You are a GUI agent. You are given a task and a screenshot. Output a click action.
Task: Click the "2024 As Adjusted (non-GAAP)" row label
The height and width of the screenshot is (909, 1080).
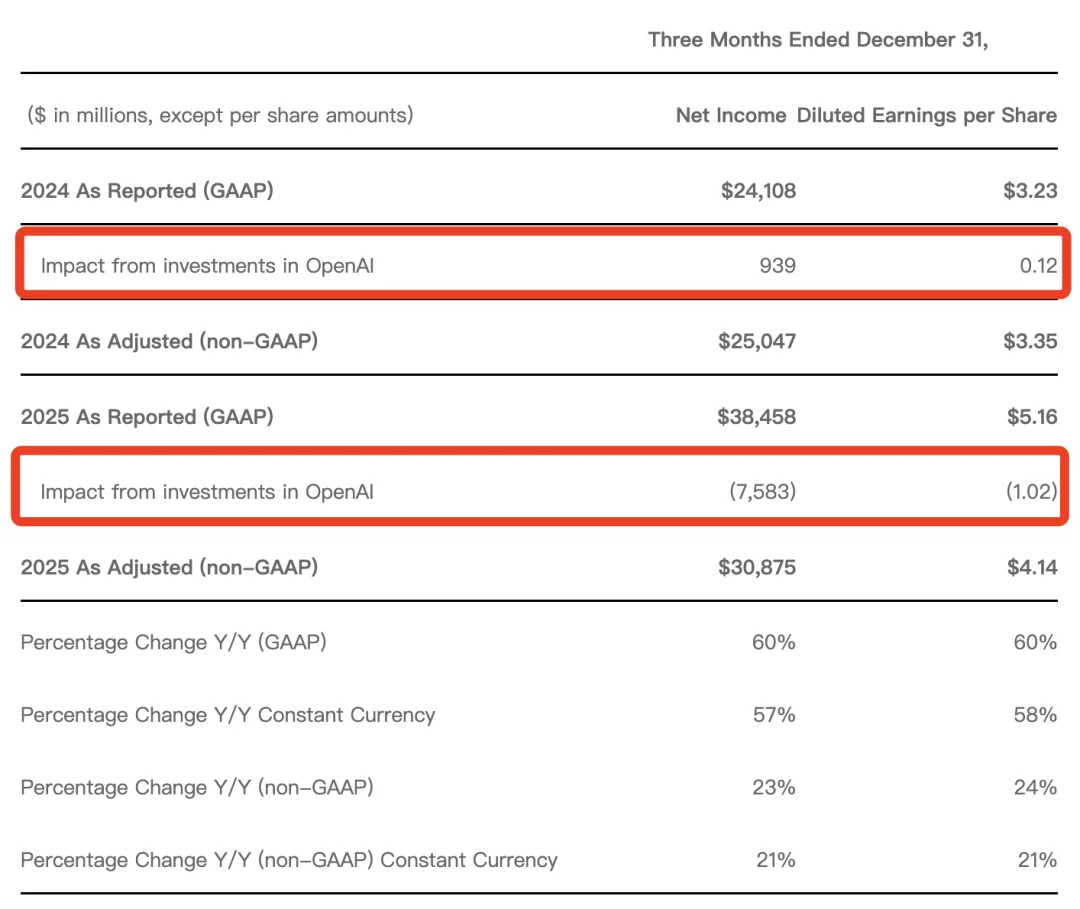[169, 341]
